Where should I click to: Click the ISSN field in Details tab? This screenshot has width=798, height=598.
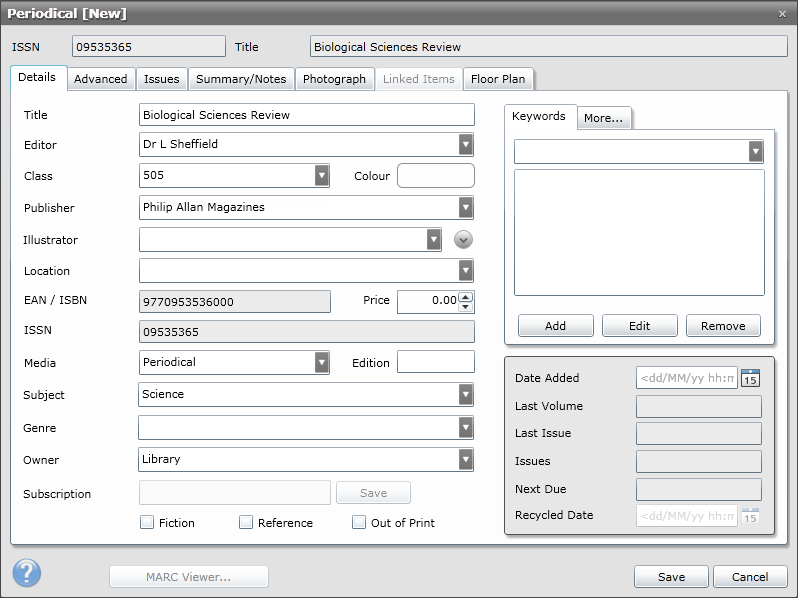pos(307,332)
